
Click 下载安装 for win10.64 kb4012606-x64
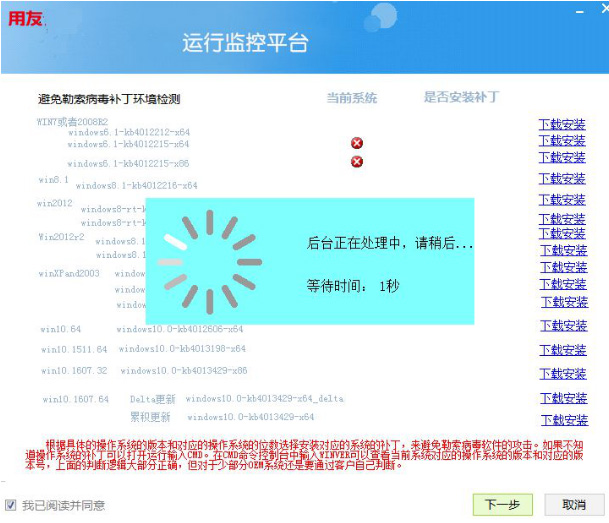tap(563, 326)
